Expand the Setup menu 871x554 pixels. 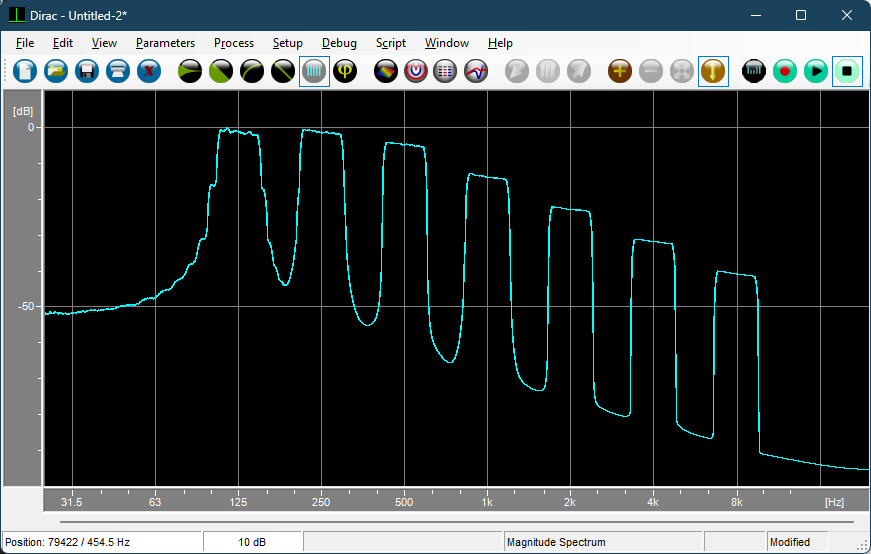point(287,43)
